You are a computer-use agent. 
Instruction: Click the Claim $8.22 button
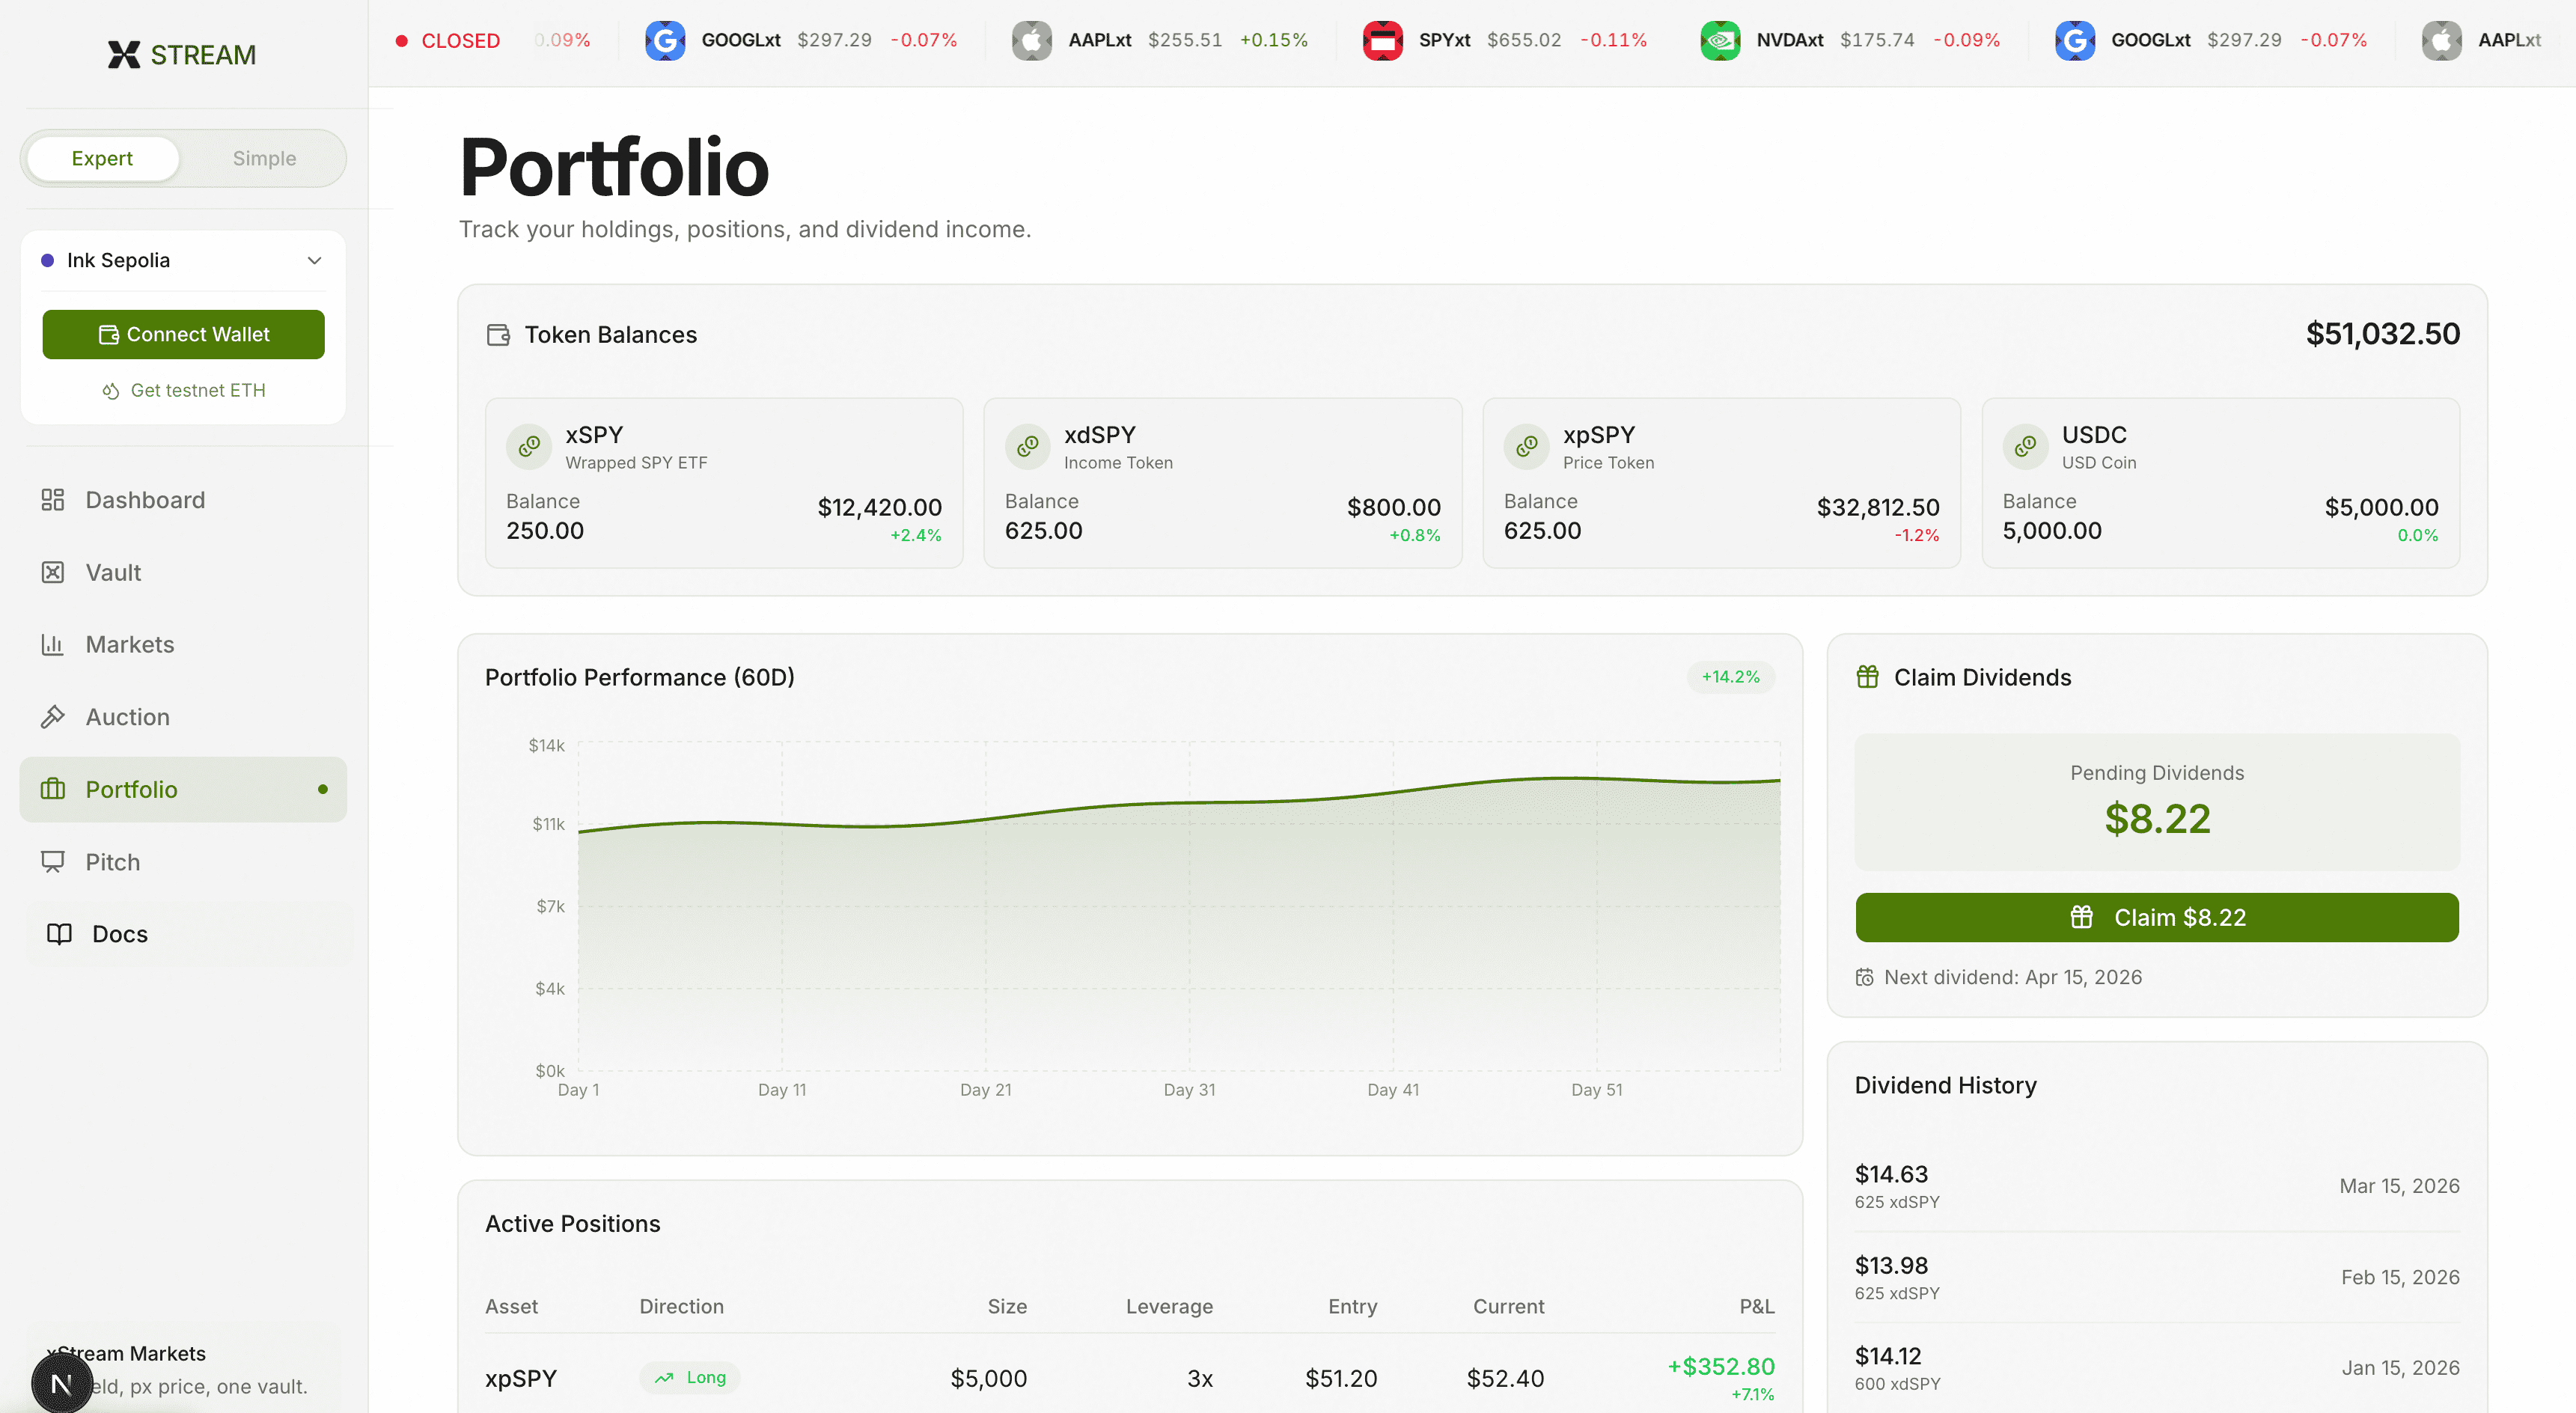point(2157,917)
